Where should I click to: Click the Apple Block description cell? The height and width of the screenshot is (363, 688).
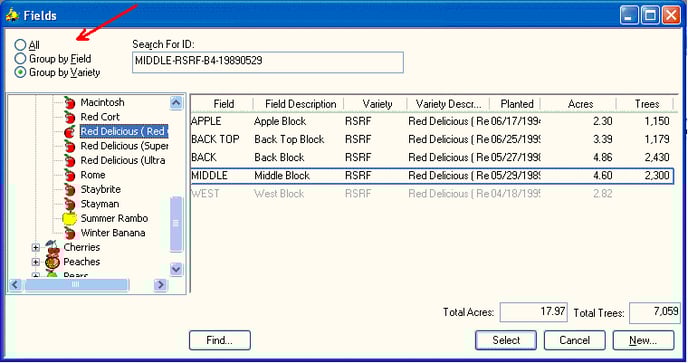pyautogui.click(x=280, y=121)
